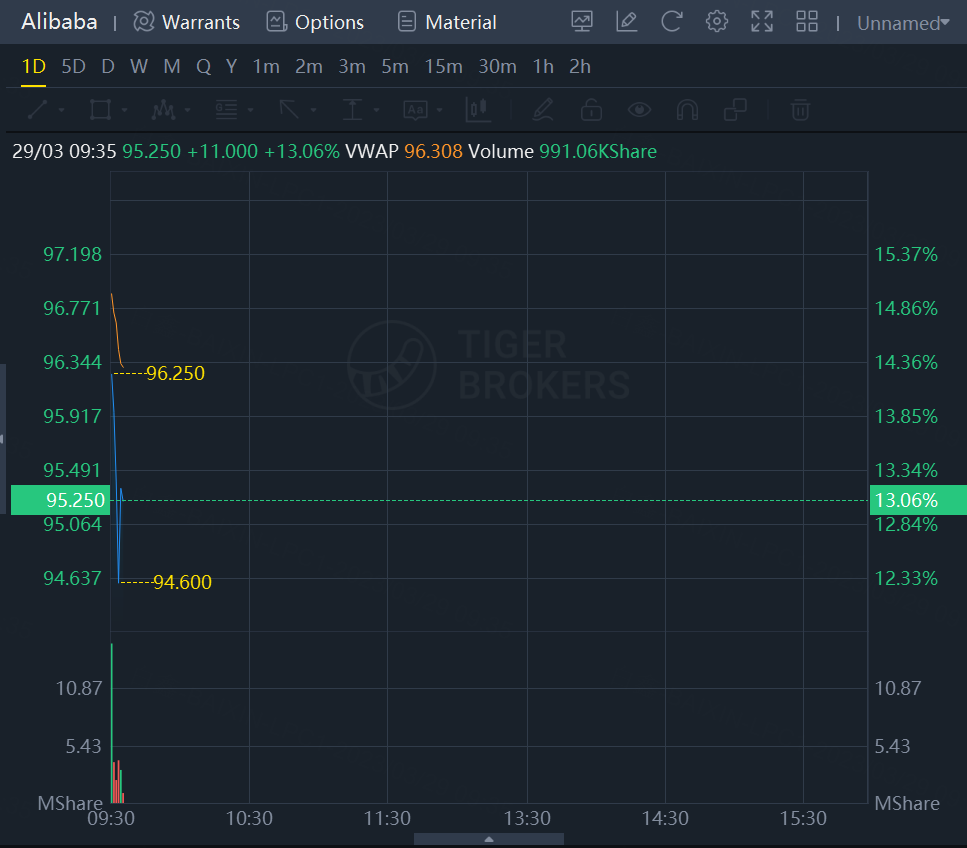Delete drawings with the trash icon
The height and width of the screenshot is (848, 967).
[x=800, y=110]
